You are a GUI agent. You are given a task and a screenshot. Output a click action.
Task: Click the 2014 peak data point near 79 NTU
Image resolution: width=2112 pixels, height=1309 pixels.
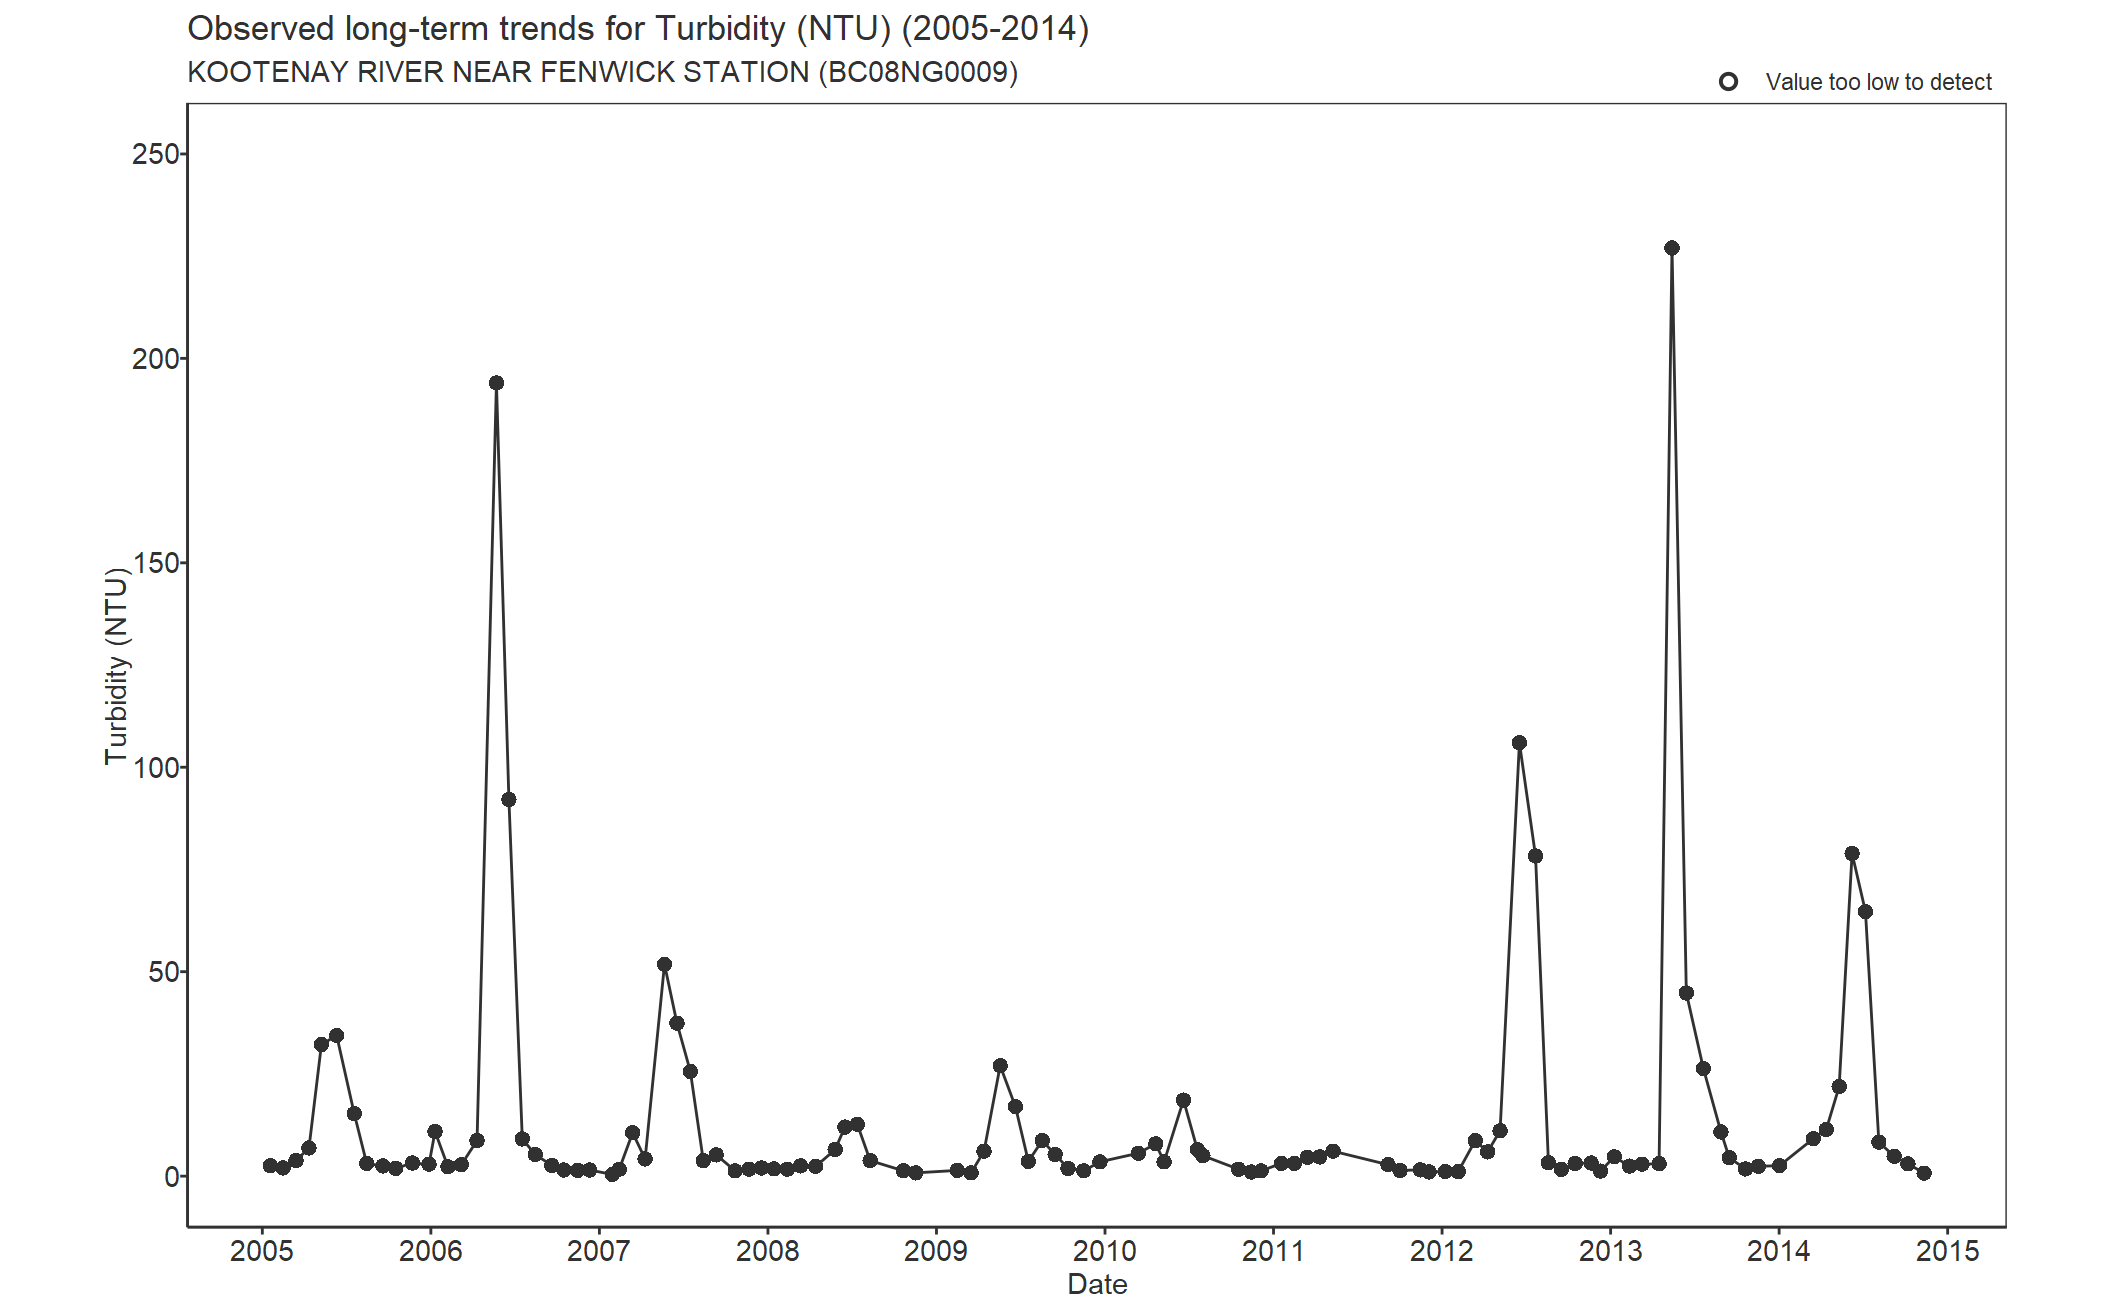click(1852, 854)
